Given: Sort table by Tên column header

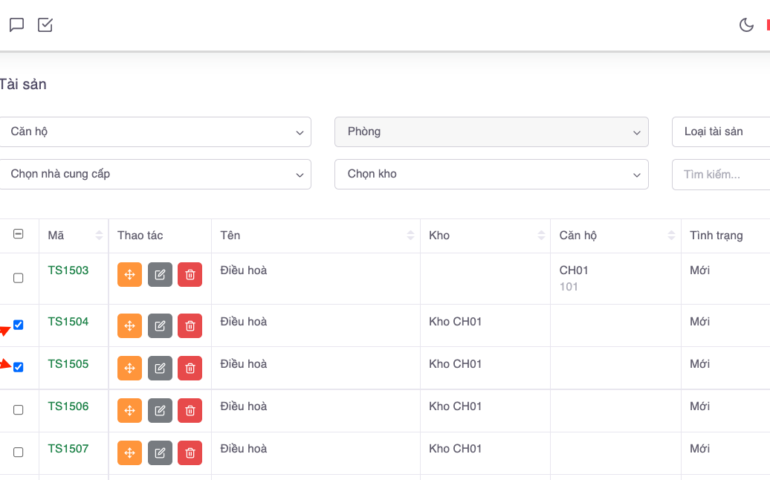Looking at the screenshot, I should pos(315,235).
